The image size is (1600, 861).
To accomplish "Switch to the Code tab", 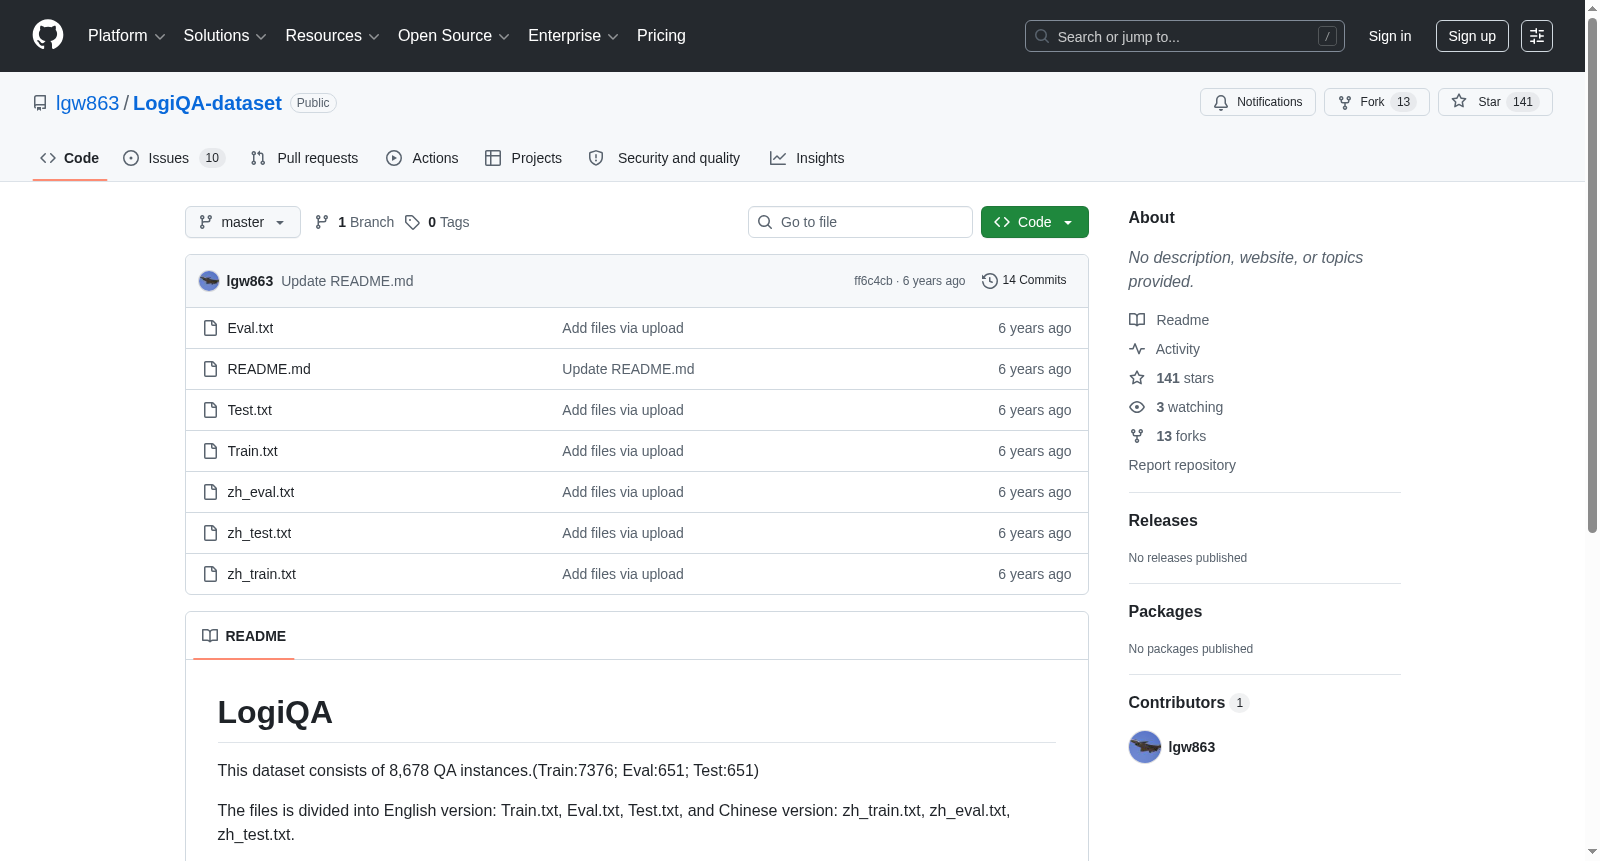I will 70,158.
